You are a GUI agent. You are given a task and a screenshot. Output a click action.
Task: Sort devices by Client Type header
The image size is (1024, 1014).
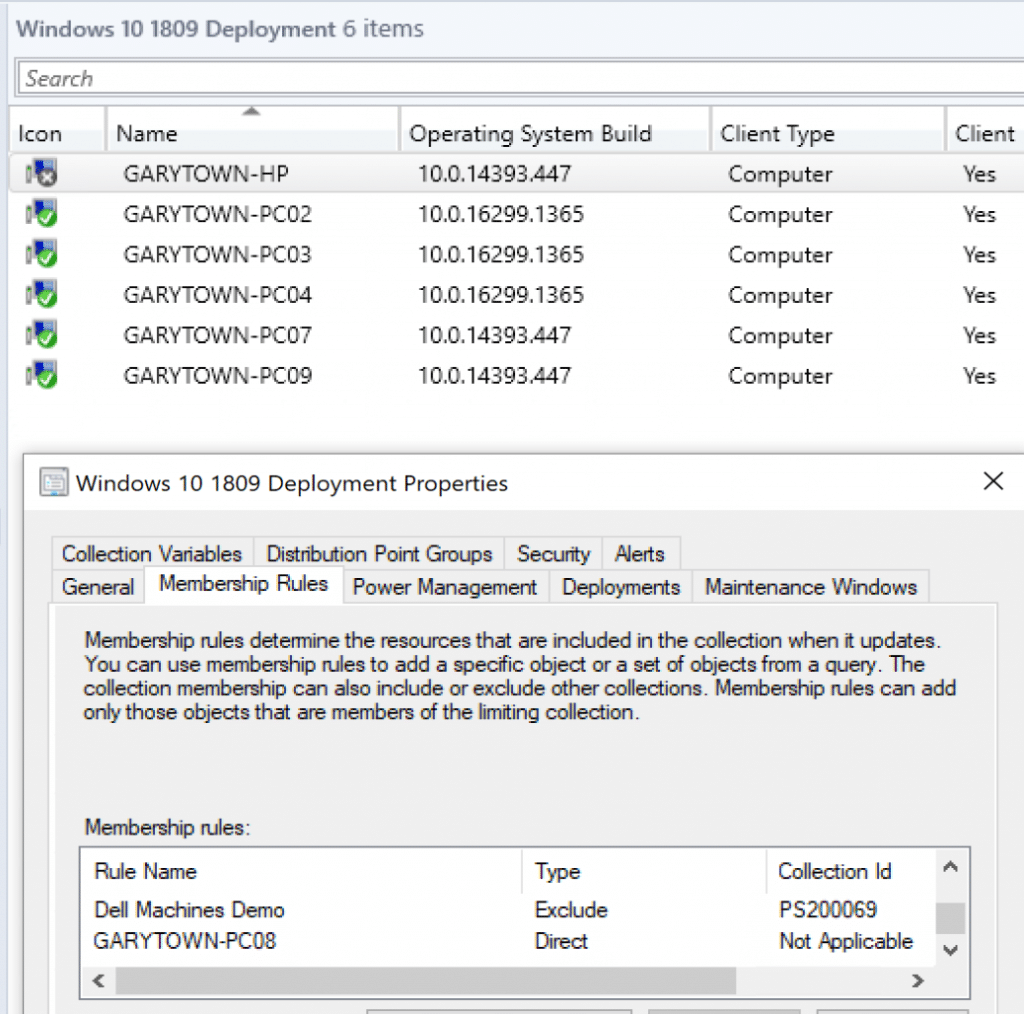tap(777, 134)
